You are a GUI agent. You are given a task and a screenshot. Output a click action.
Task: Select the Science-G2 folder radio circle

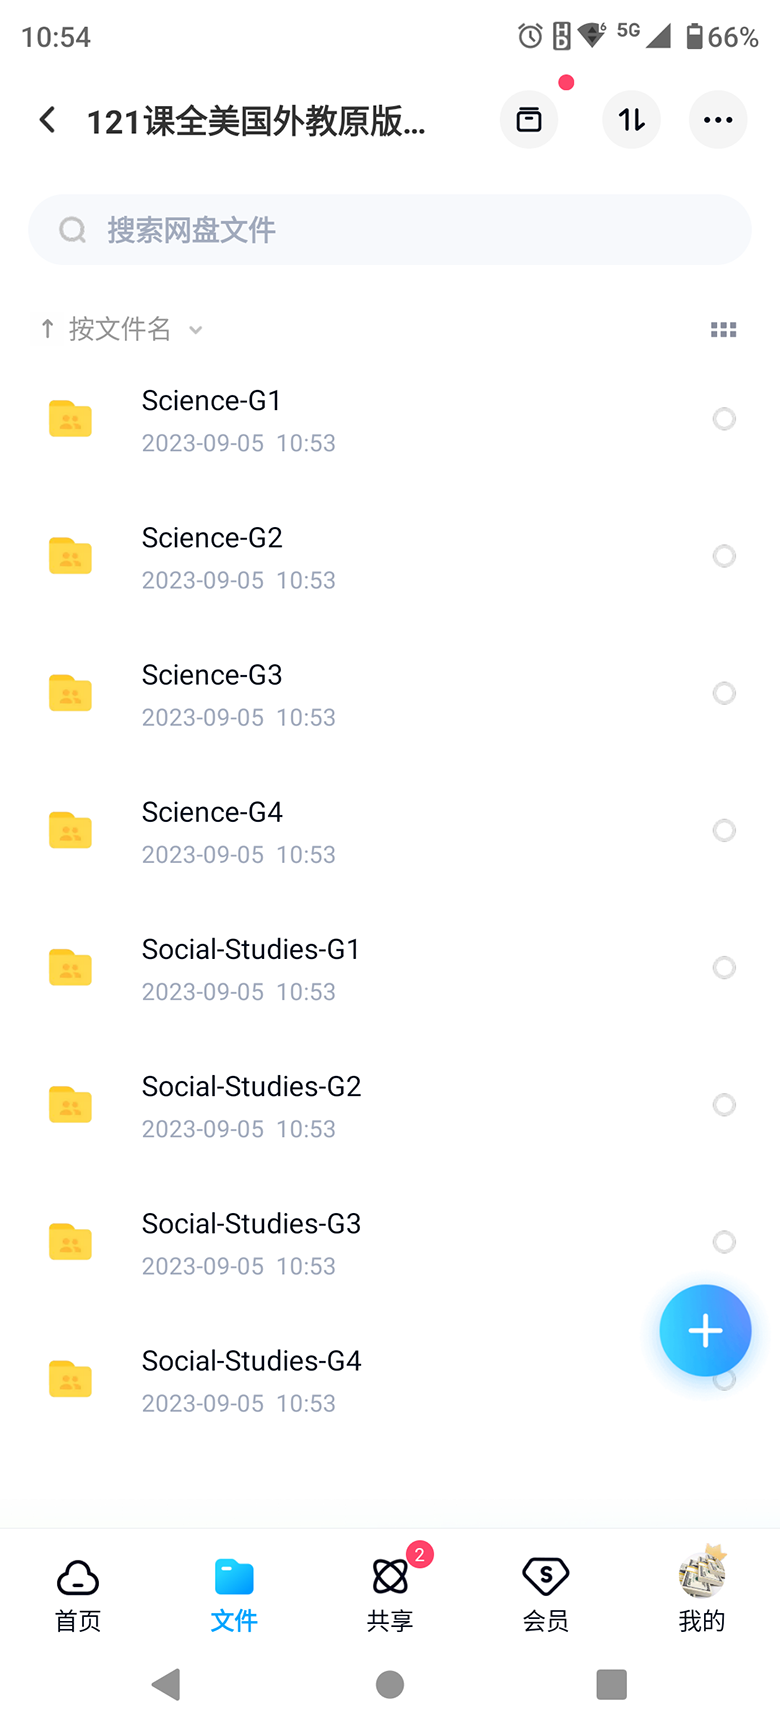(724, 556)
